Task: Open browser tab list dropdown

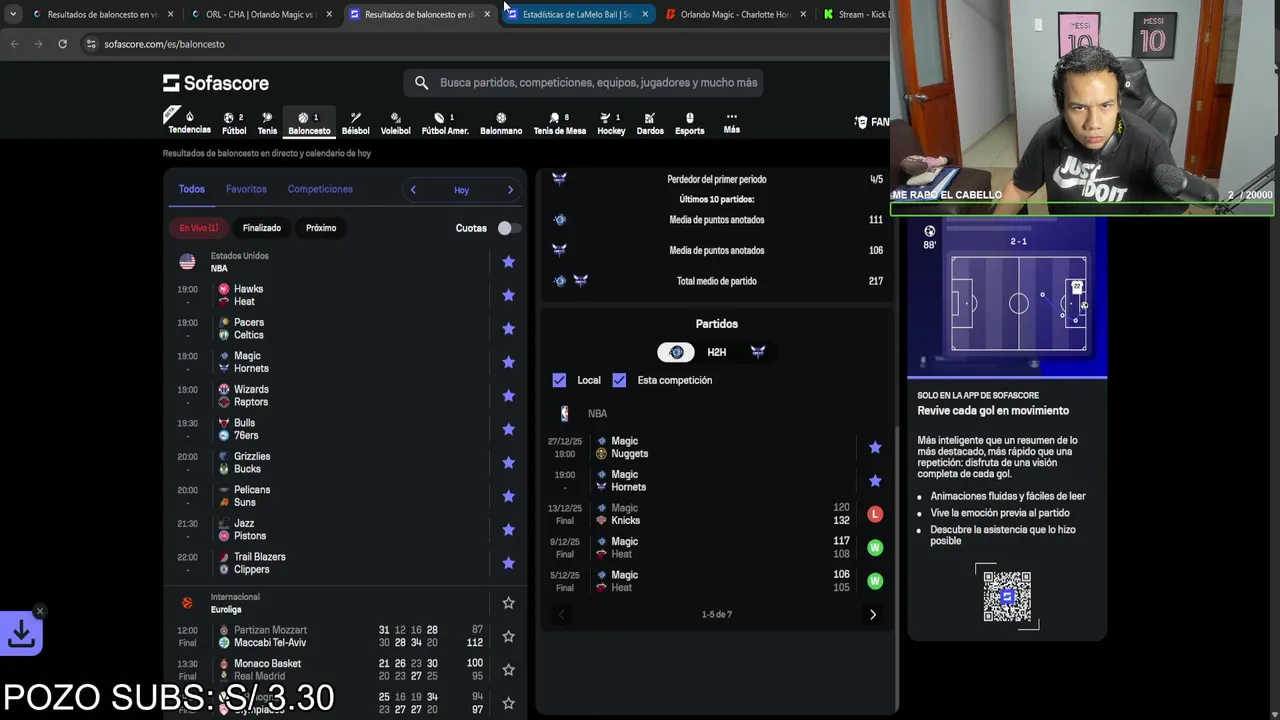Action: tap(13, 14)
